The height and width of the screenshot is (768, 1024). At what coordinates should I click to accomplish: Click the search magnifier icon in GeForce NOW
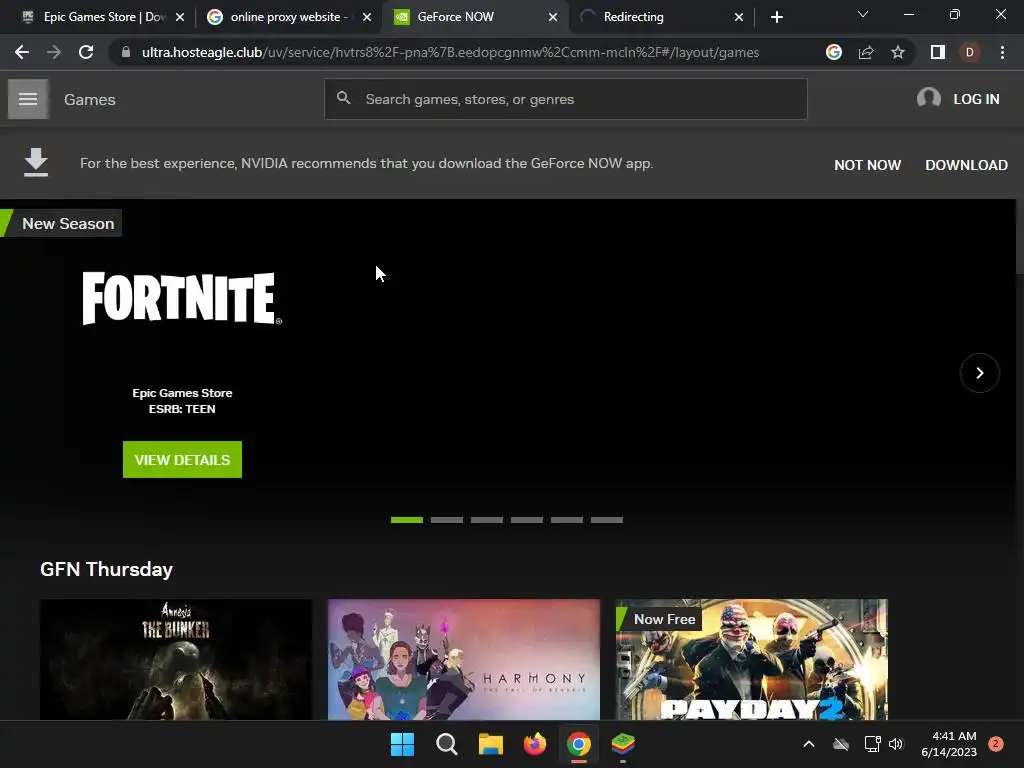[x=344, y=99]
